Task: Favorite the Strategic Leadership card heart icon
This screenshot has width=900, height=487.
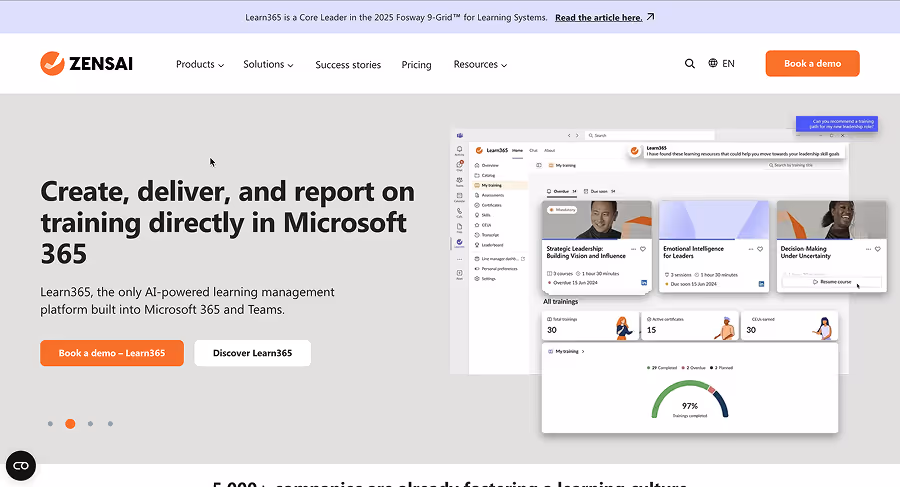Action: (x=643, y=249)
